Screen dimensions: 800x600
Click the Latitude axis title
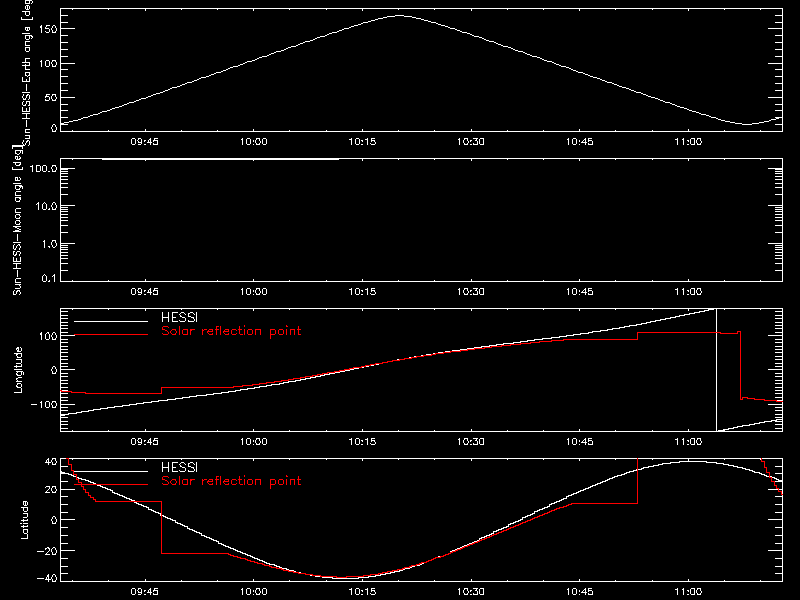pos(24,520)
